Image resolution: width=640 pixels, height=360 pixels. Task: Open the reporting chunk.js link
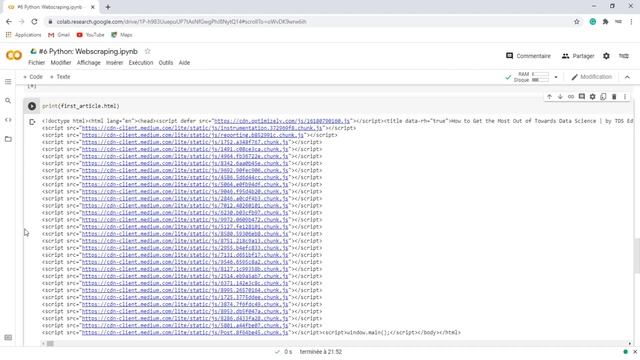point(193,135)
